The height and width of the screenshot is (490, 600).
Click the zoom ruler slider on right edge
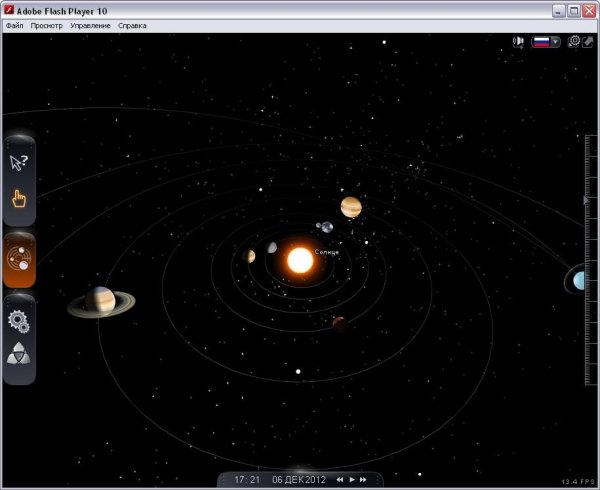point(588,200)
